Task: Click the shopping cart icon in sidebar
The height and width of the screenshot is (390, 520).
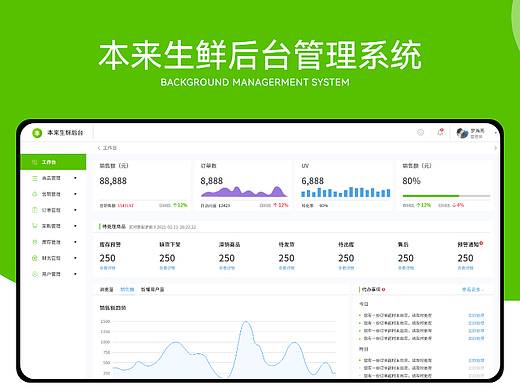Action: click(x=34, y=226)
